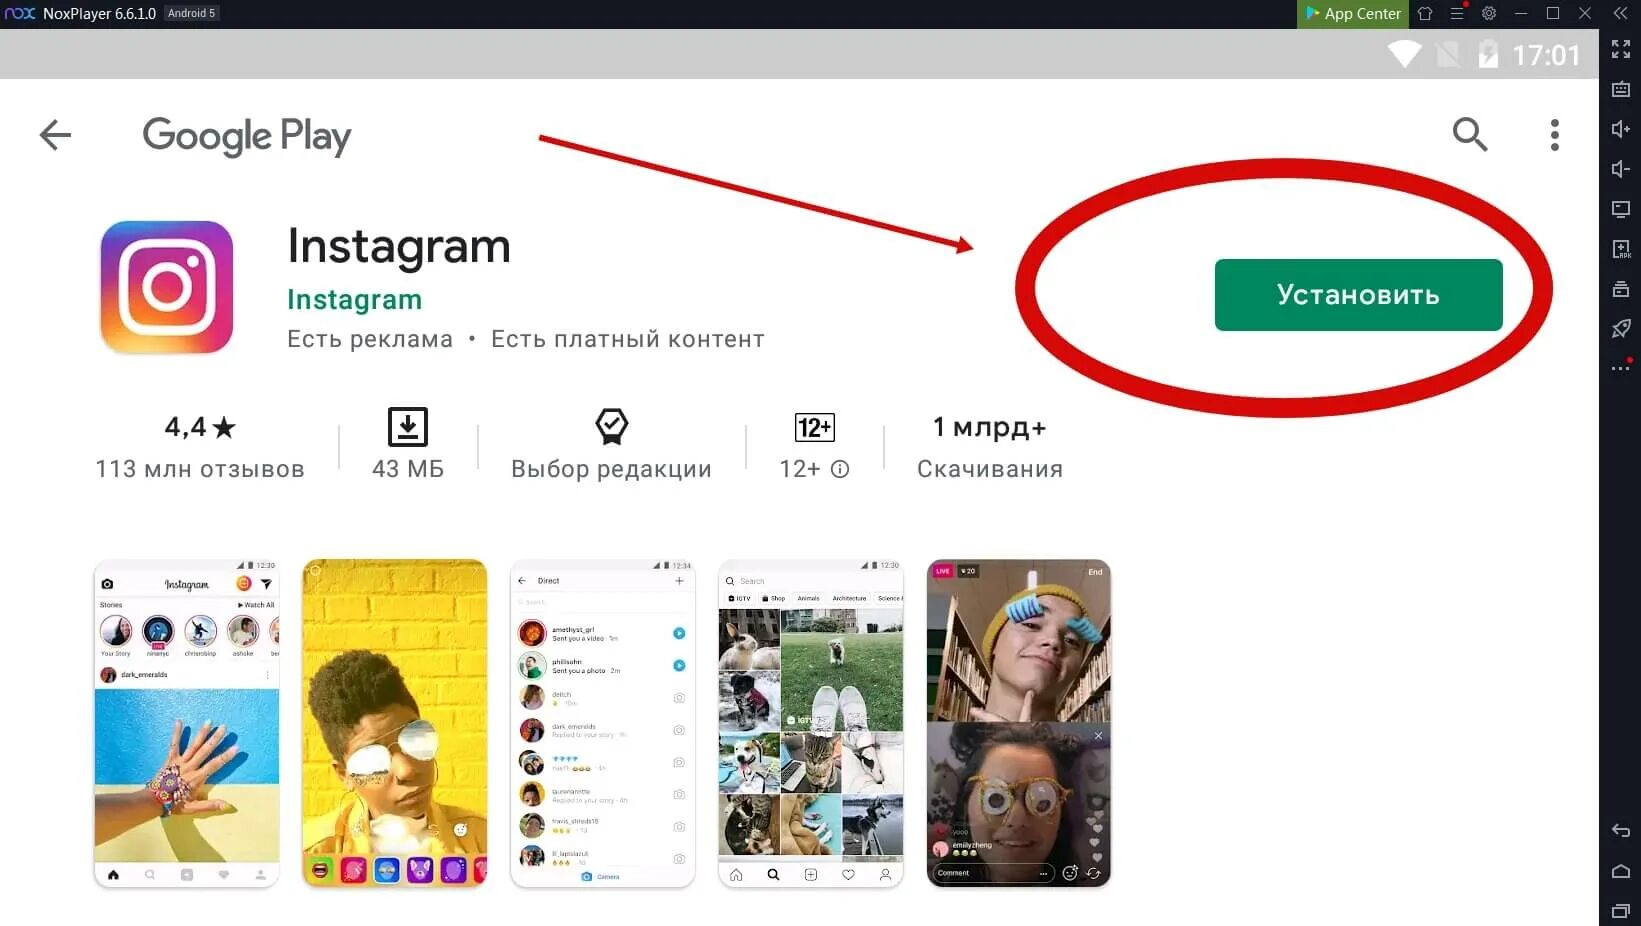Open the Direct messages screenshot thumbnail
This screenshot has height=926, width=1641.
click(603, 723)
